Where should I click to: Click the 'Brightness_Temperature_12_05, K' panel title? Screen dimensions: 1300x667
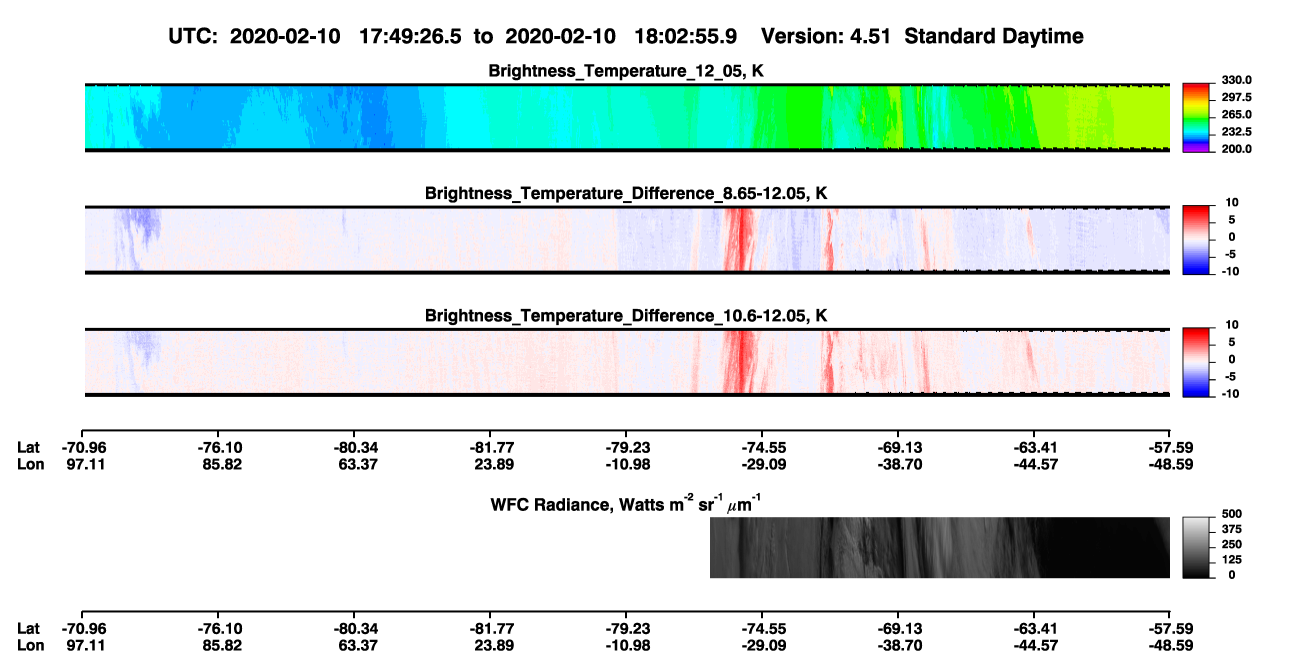(x=627, y=71)
